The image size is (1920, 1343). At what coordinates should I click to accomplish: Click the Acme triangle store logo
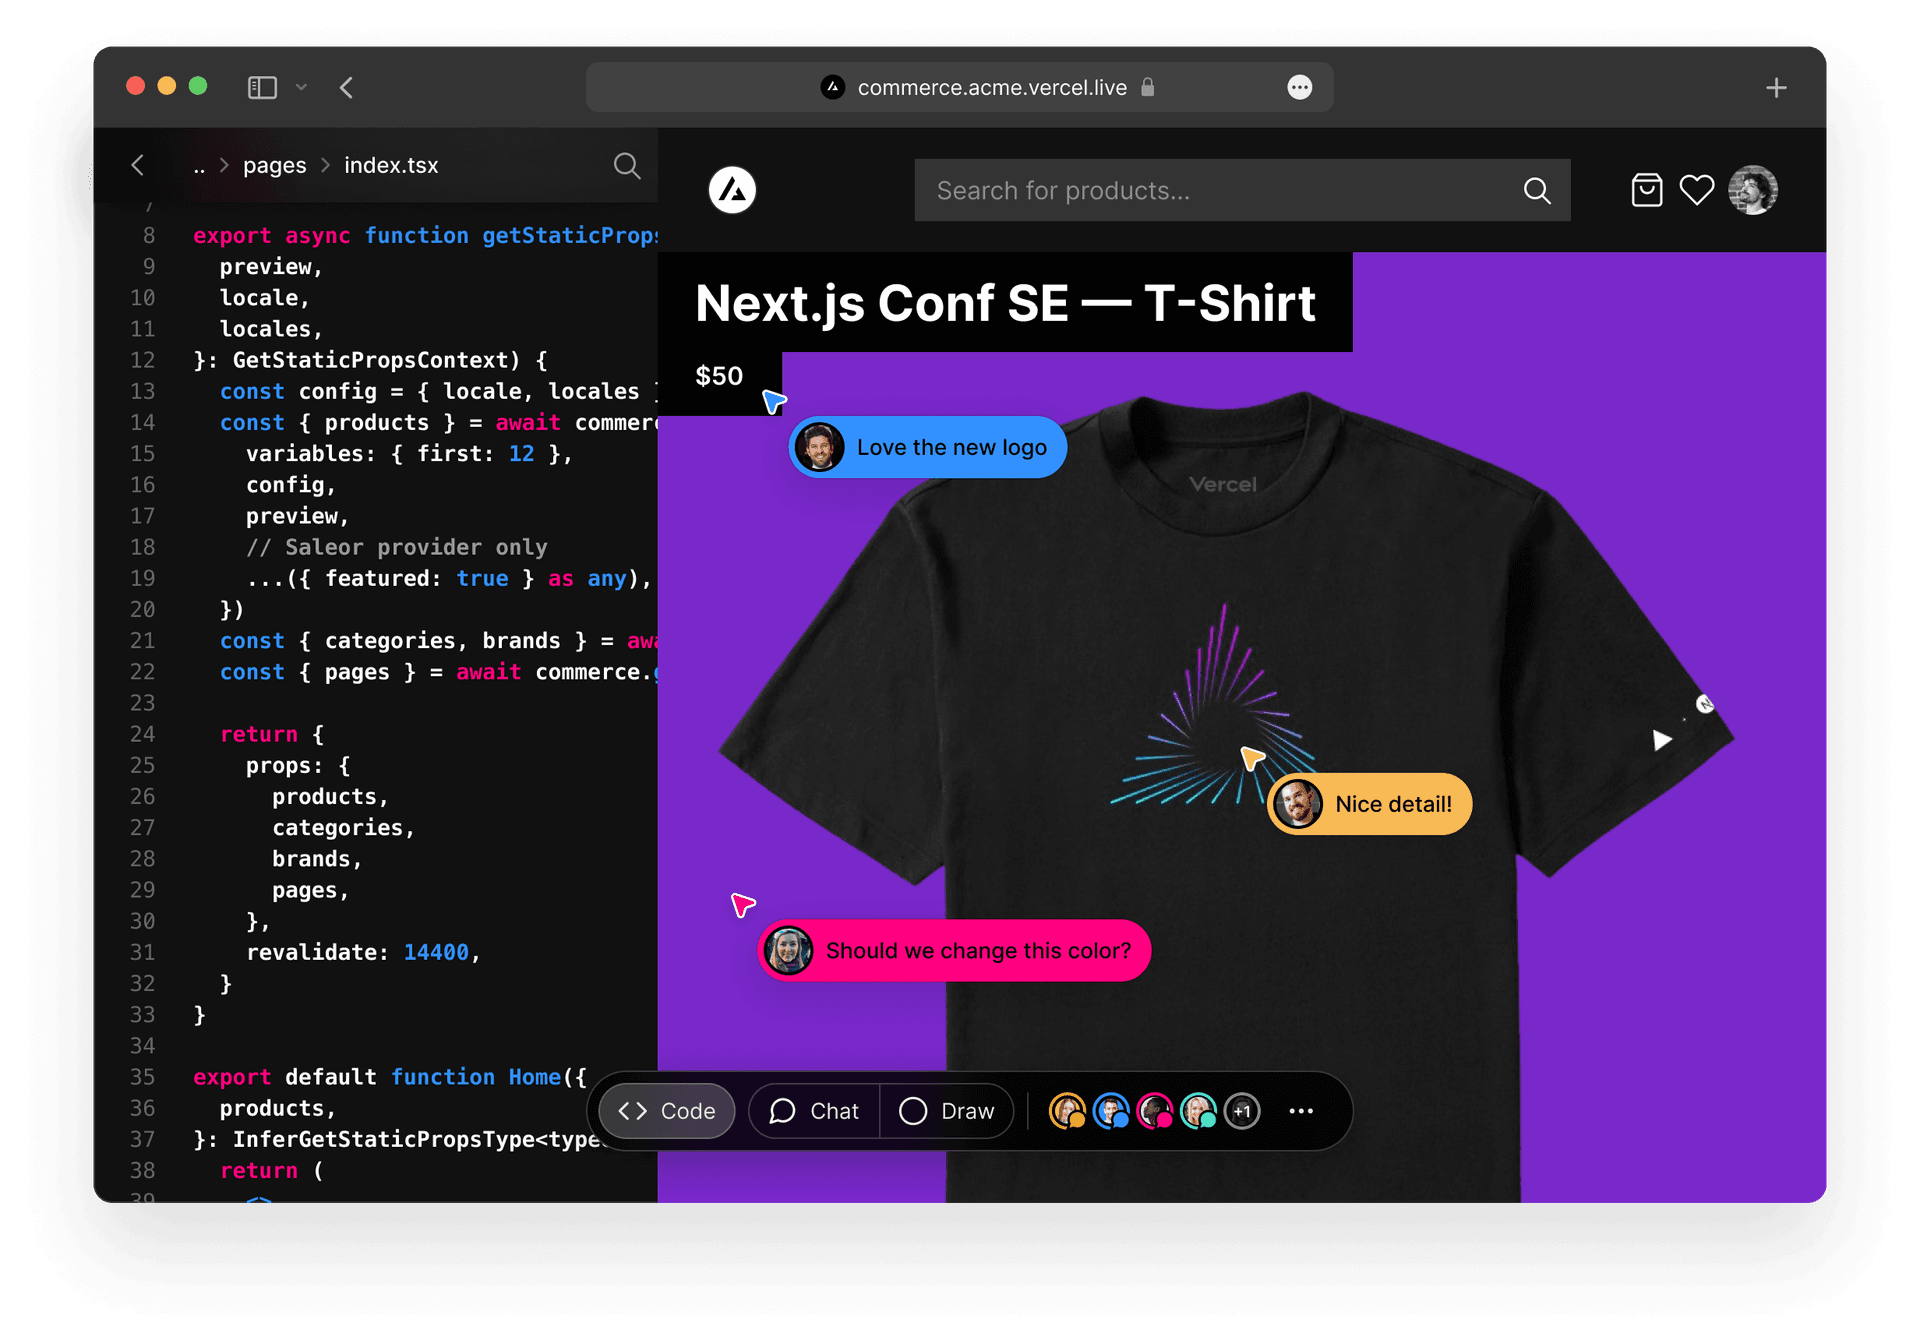coord(733,190)
